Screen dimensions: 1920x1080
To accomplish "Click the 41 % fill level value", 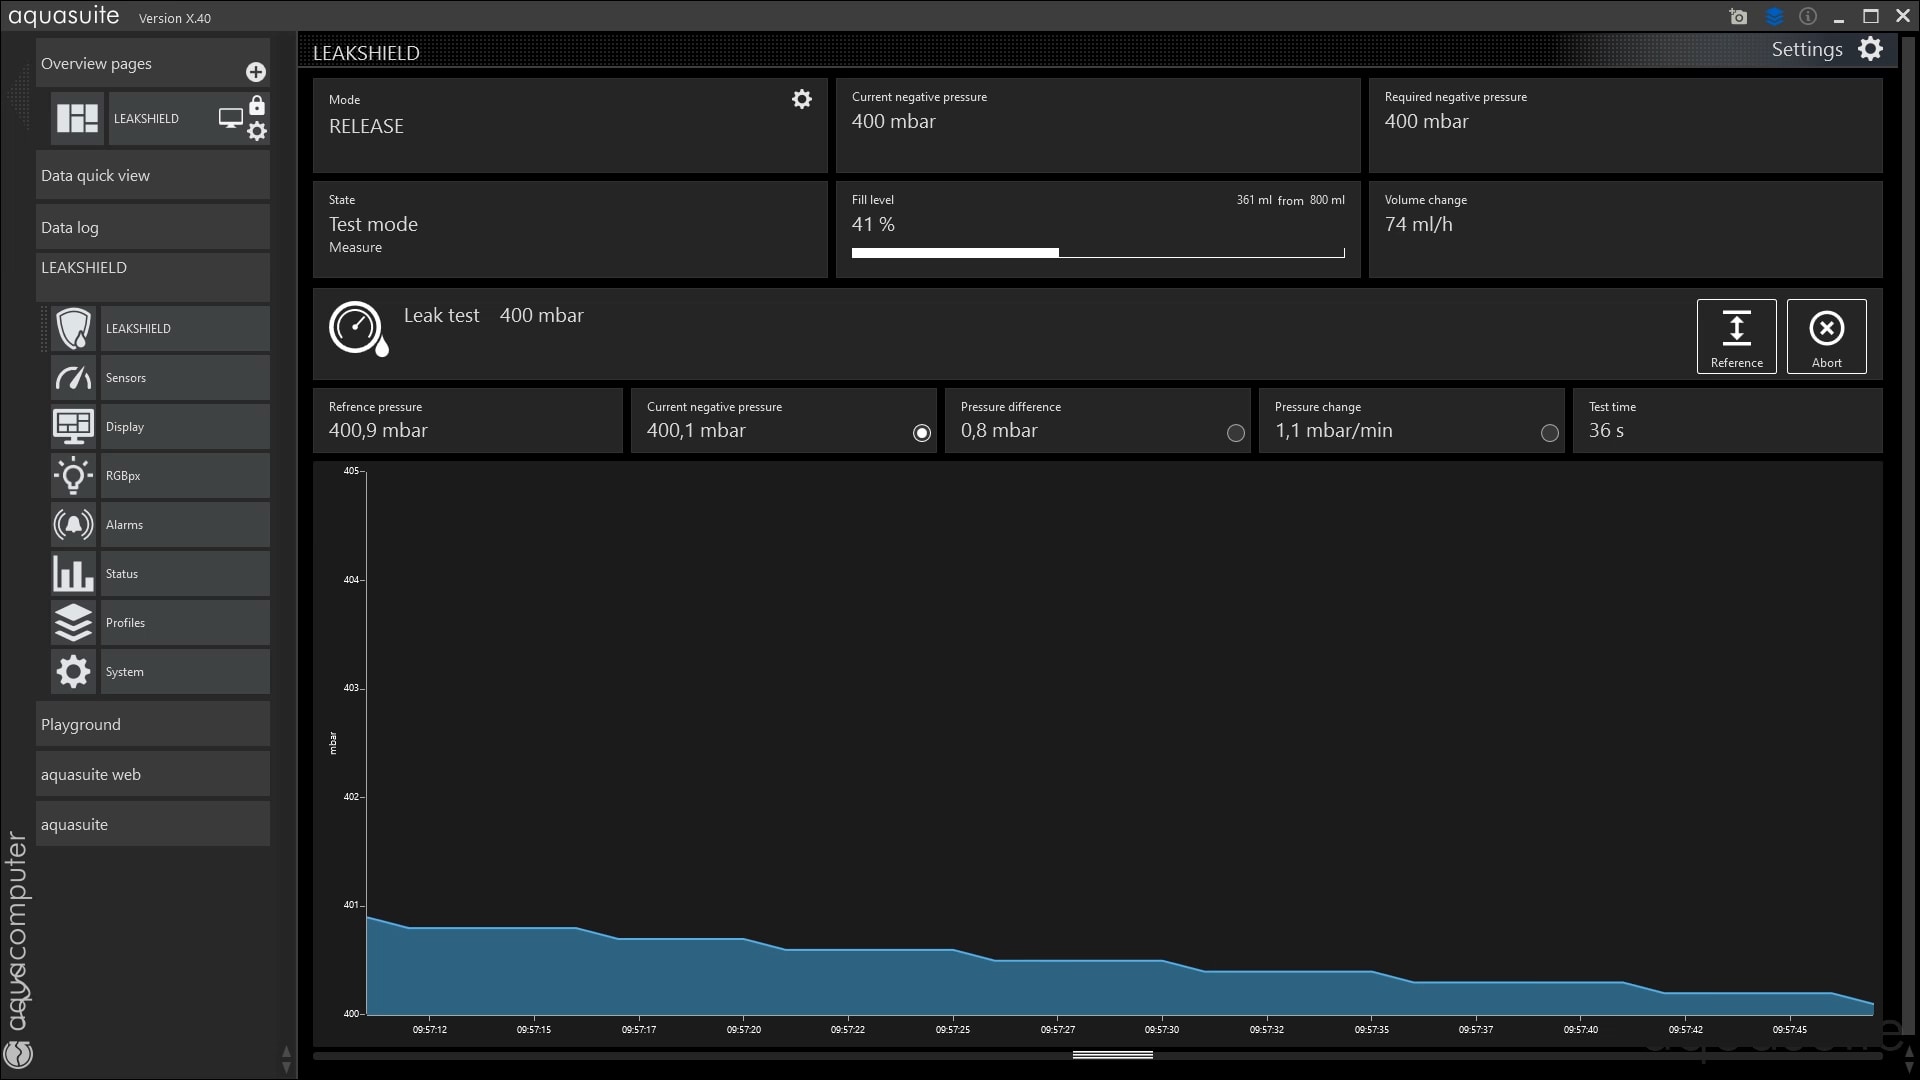I will pos(873,224).
